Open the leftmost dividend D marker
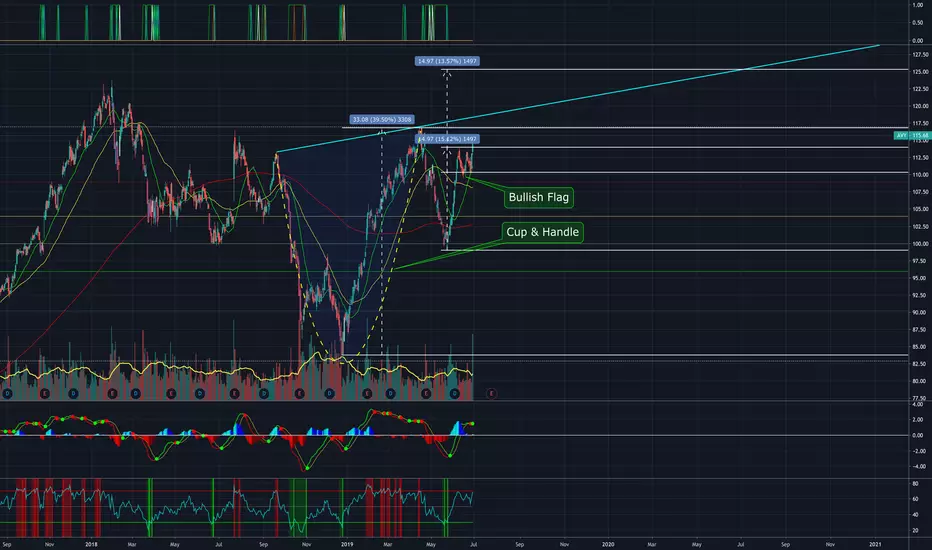 pyautogui.click(x=7, y=394)
